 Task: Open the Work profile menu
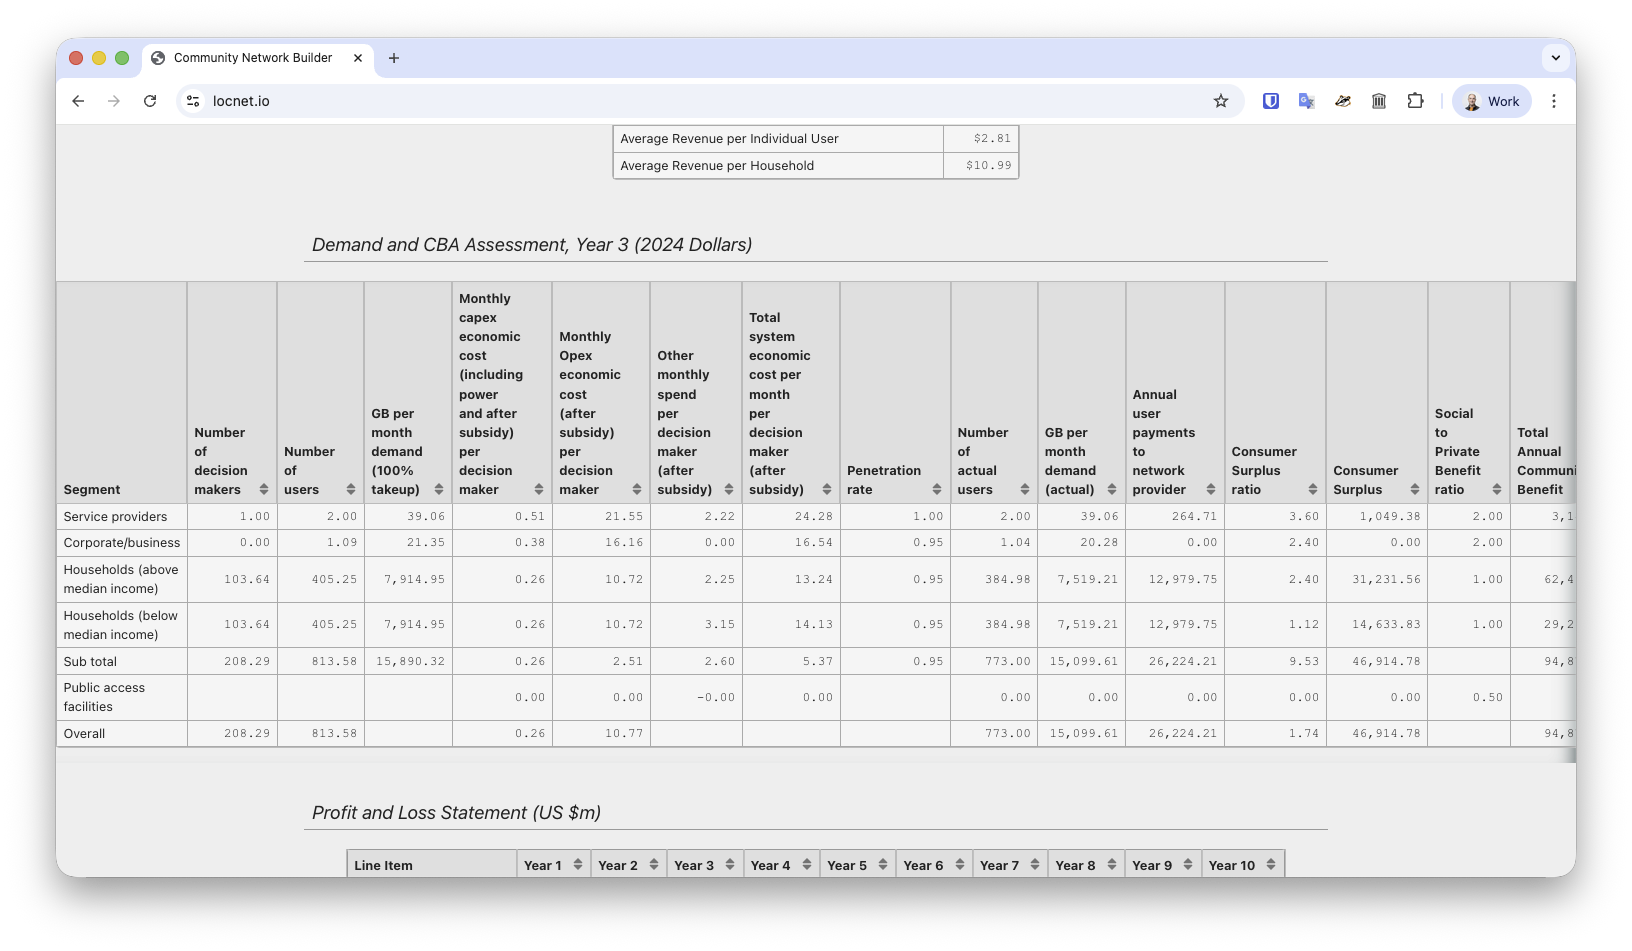[x=1491, y=101]
